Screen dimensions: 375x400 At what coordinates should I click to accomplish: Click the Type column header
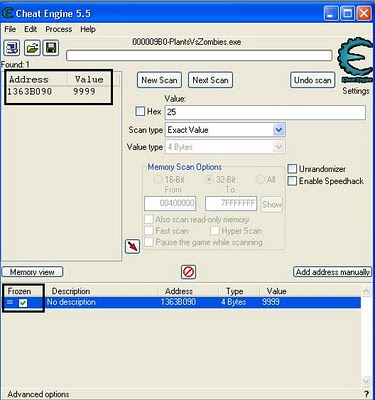coord(235,291)
